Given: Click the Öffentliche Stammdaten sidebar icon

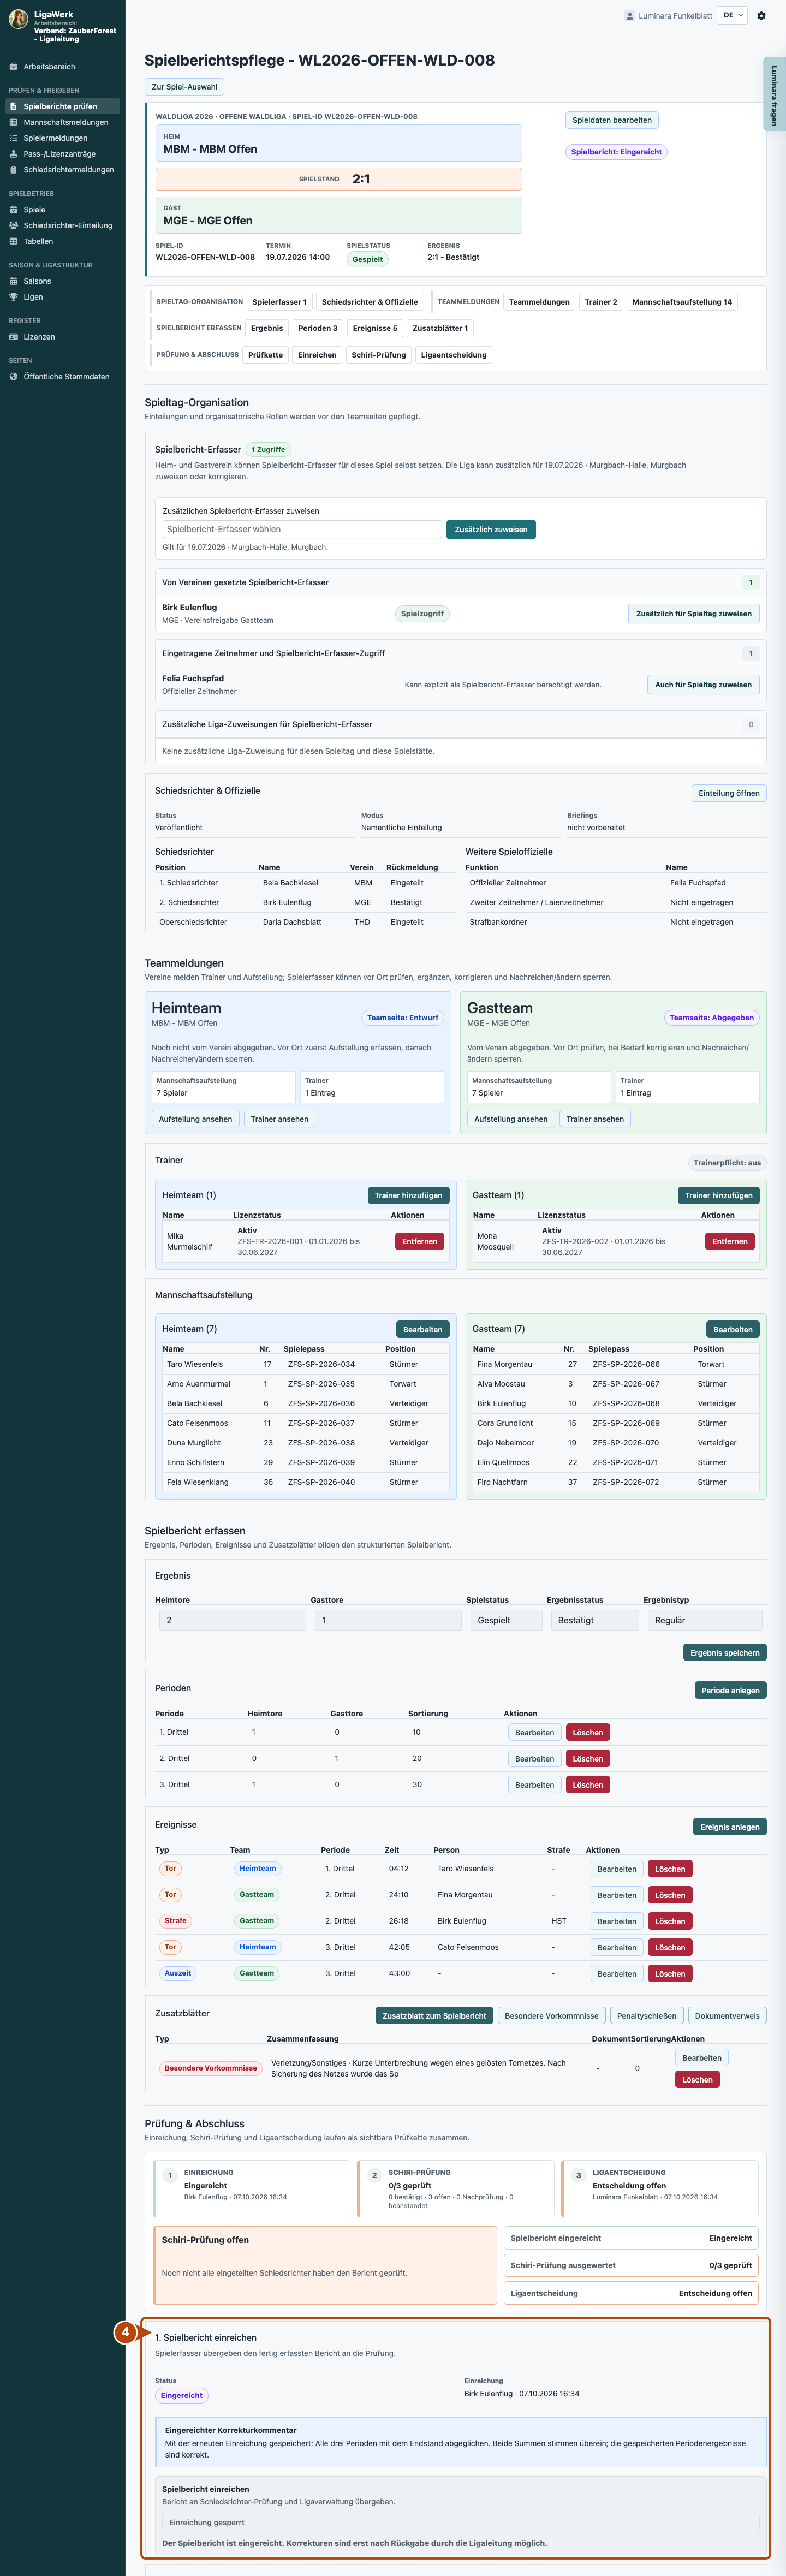Looking at the screenshot, I should [14, 377].
